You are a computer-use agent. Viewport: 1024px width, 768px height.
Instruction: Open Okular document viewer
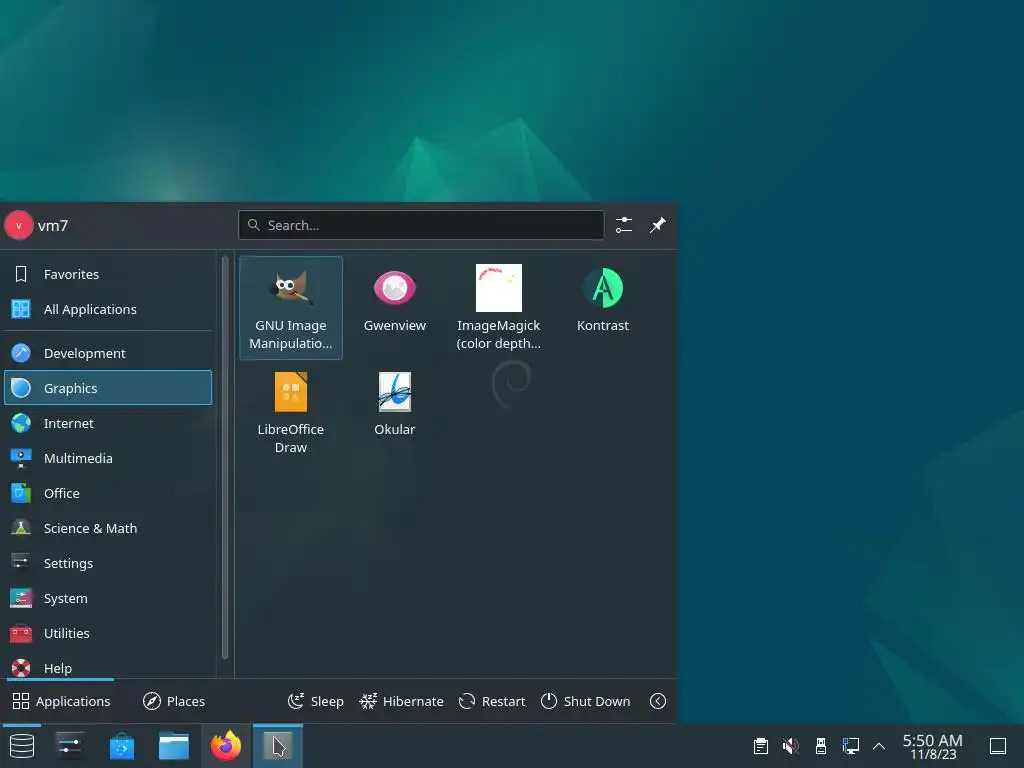(x=394, y=411)
